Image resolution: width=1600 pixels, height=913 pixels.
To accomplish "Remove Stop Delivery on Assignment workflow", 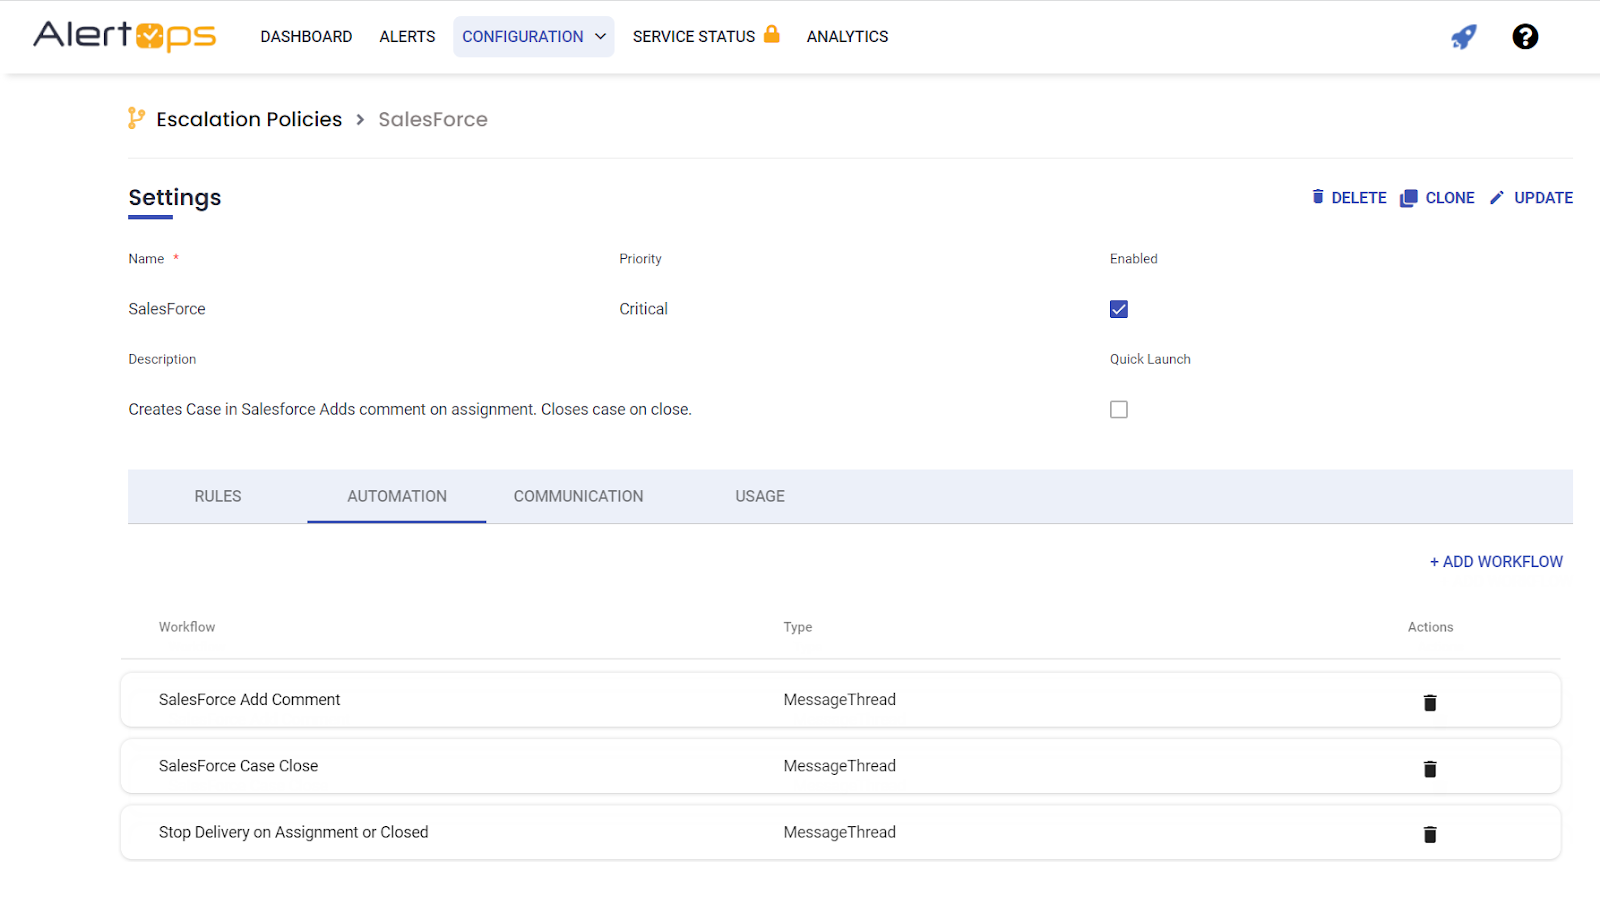I will pos(1429,834).
